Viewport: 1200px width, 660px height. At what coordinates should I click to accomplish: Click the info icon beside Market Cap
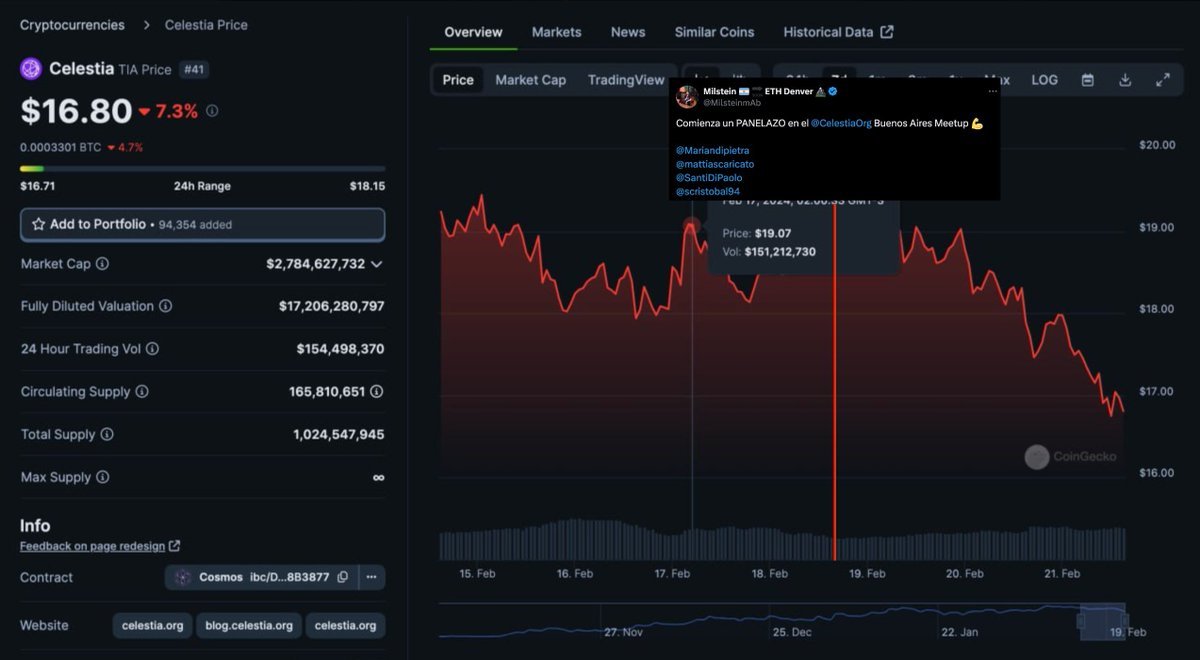point(102,264)
